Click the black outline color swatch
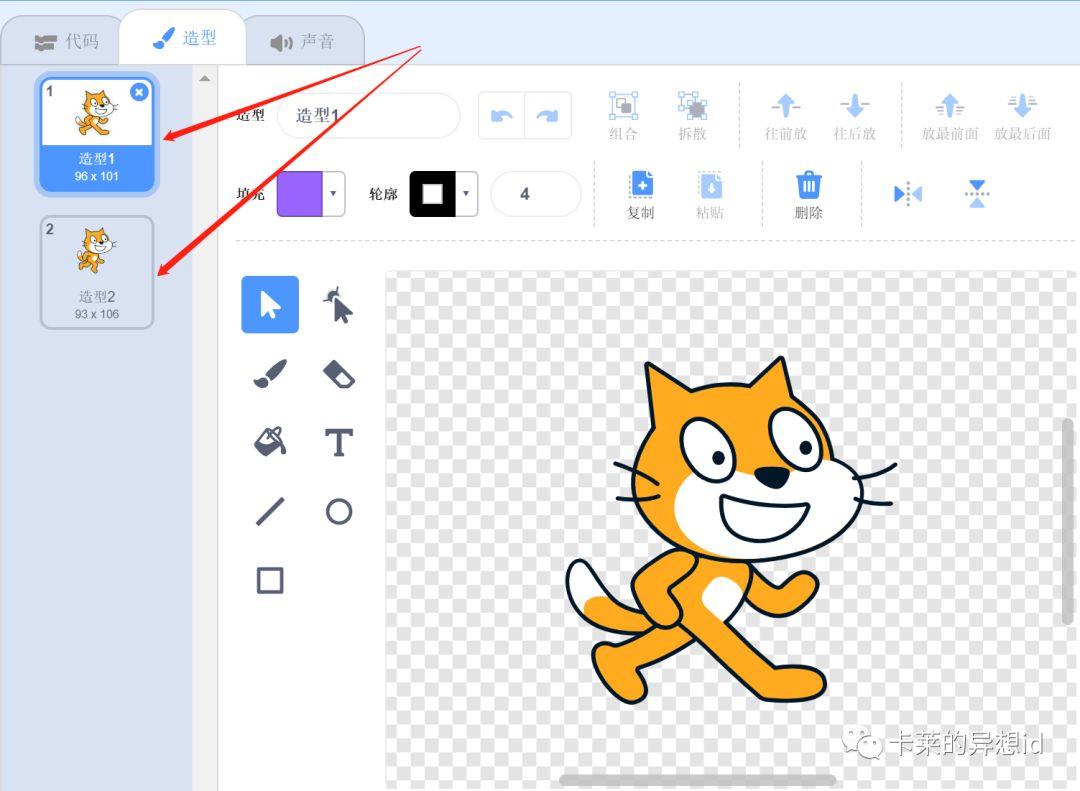Viewport: 1080px width, 791px height. point(433,194)
